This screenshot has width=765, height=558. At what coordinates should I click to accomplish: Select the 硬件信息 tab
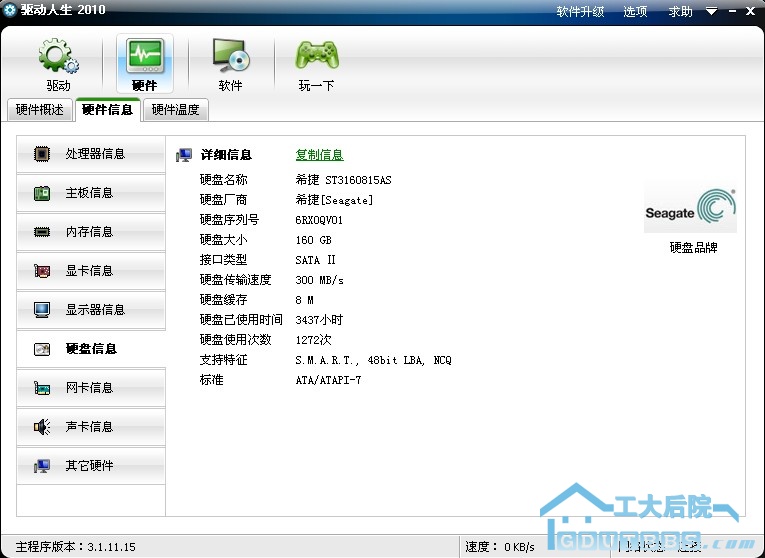[108, 110]
